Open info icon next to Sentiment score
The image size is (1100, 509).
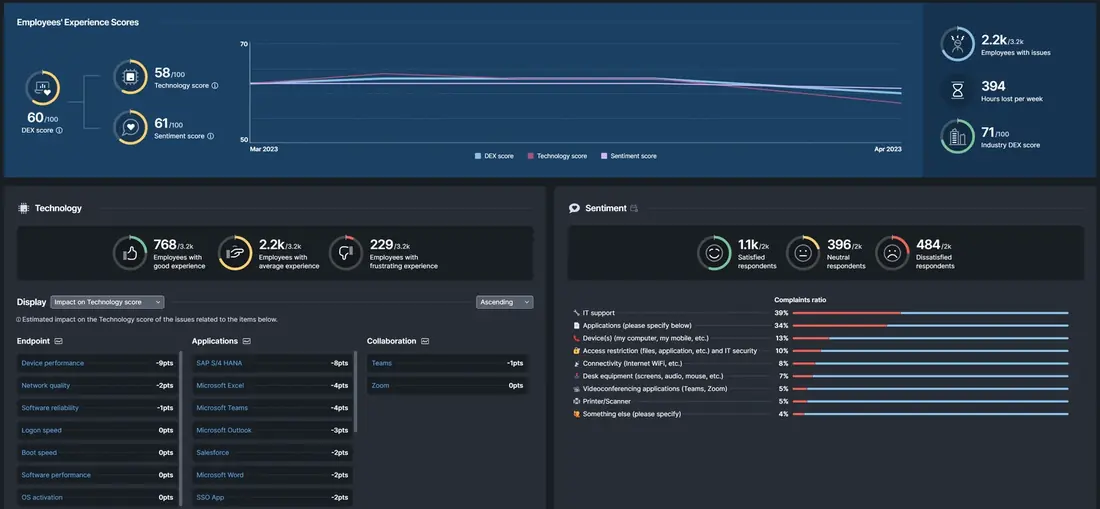tap(210, 136)
